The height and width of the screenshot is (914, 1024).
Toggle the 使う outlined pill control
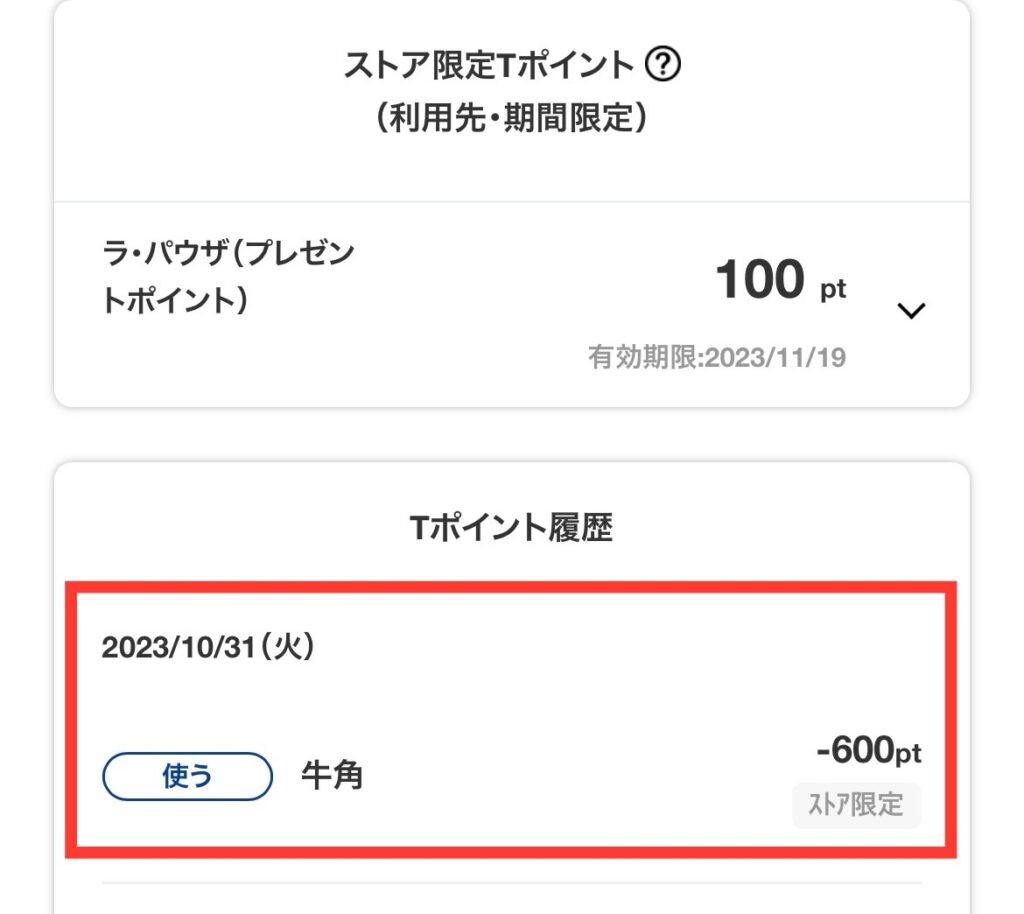point(186,773)
